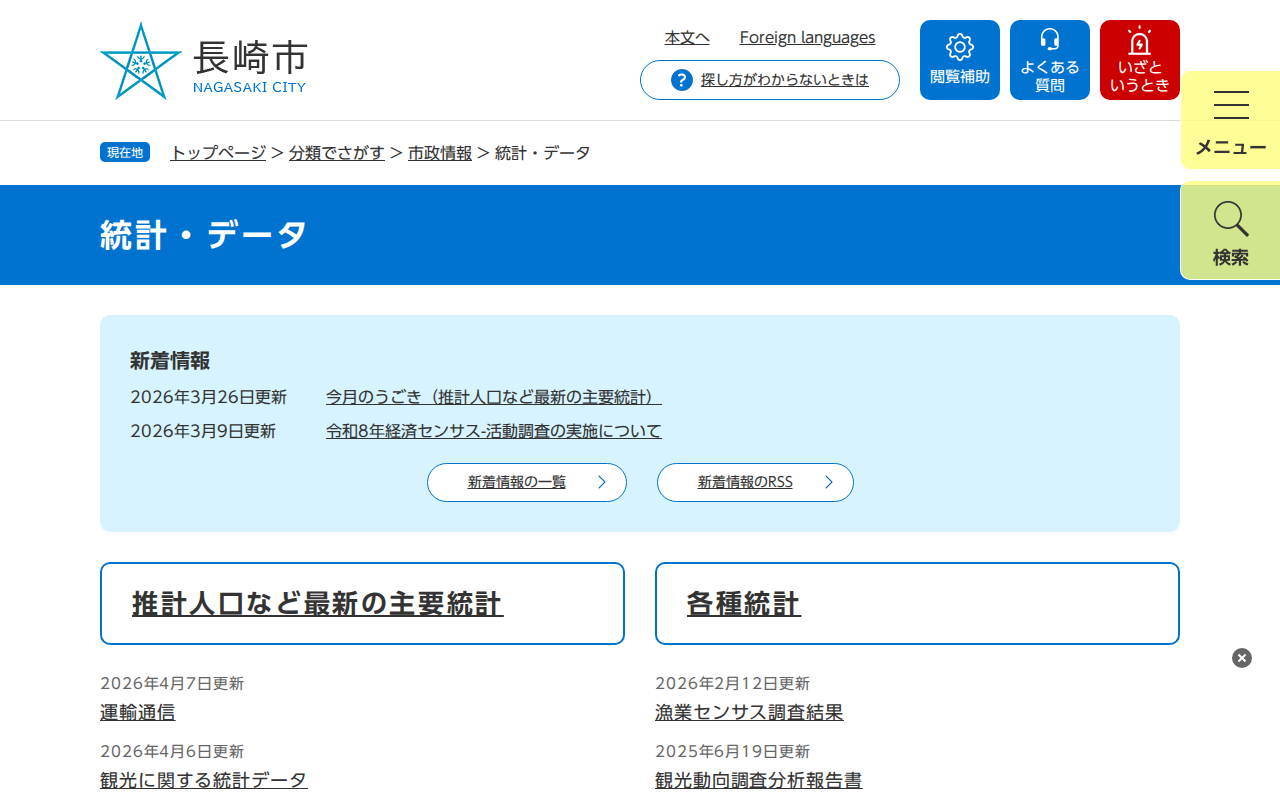1280x800 pixels.
Task: Expand the 新着情報の一覧 chevron arrow
Action: point(601,482)
